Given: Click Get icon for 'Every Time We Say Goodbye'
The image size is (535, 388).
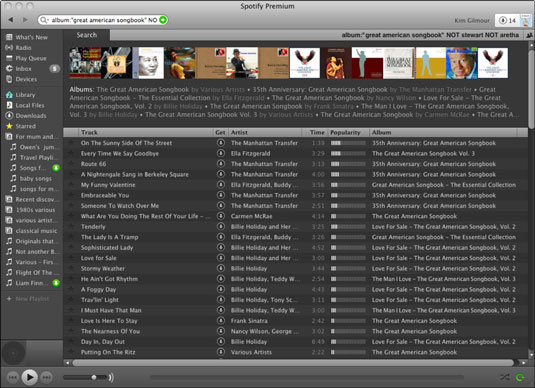Looking at the screenshot, I should pyautogui.click(x=221, y=153).
